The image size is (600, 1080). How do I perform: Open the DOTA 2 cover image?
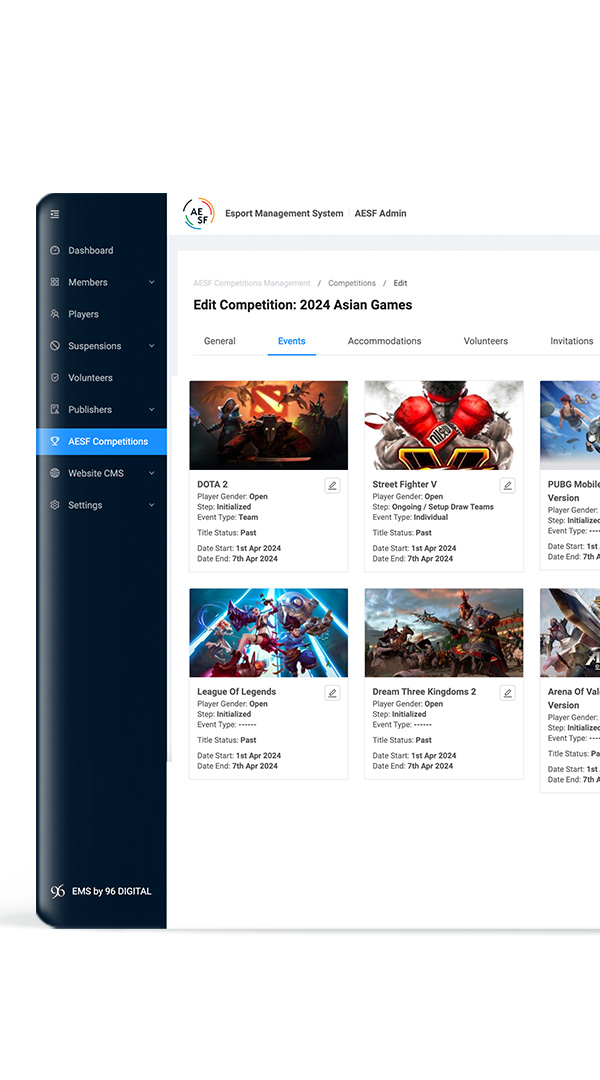269,425
